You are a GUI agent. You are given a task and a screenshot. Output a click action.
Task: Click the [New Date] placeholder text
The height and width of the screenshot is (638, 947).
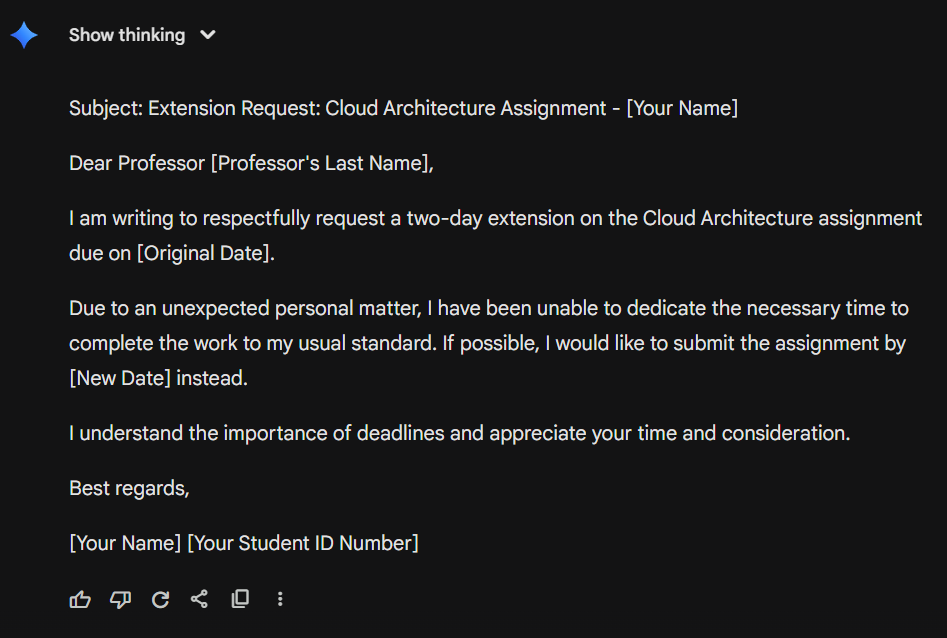(x=120, y=379)
